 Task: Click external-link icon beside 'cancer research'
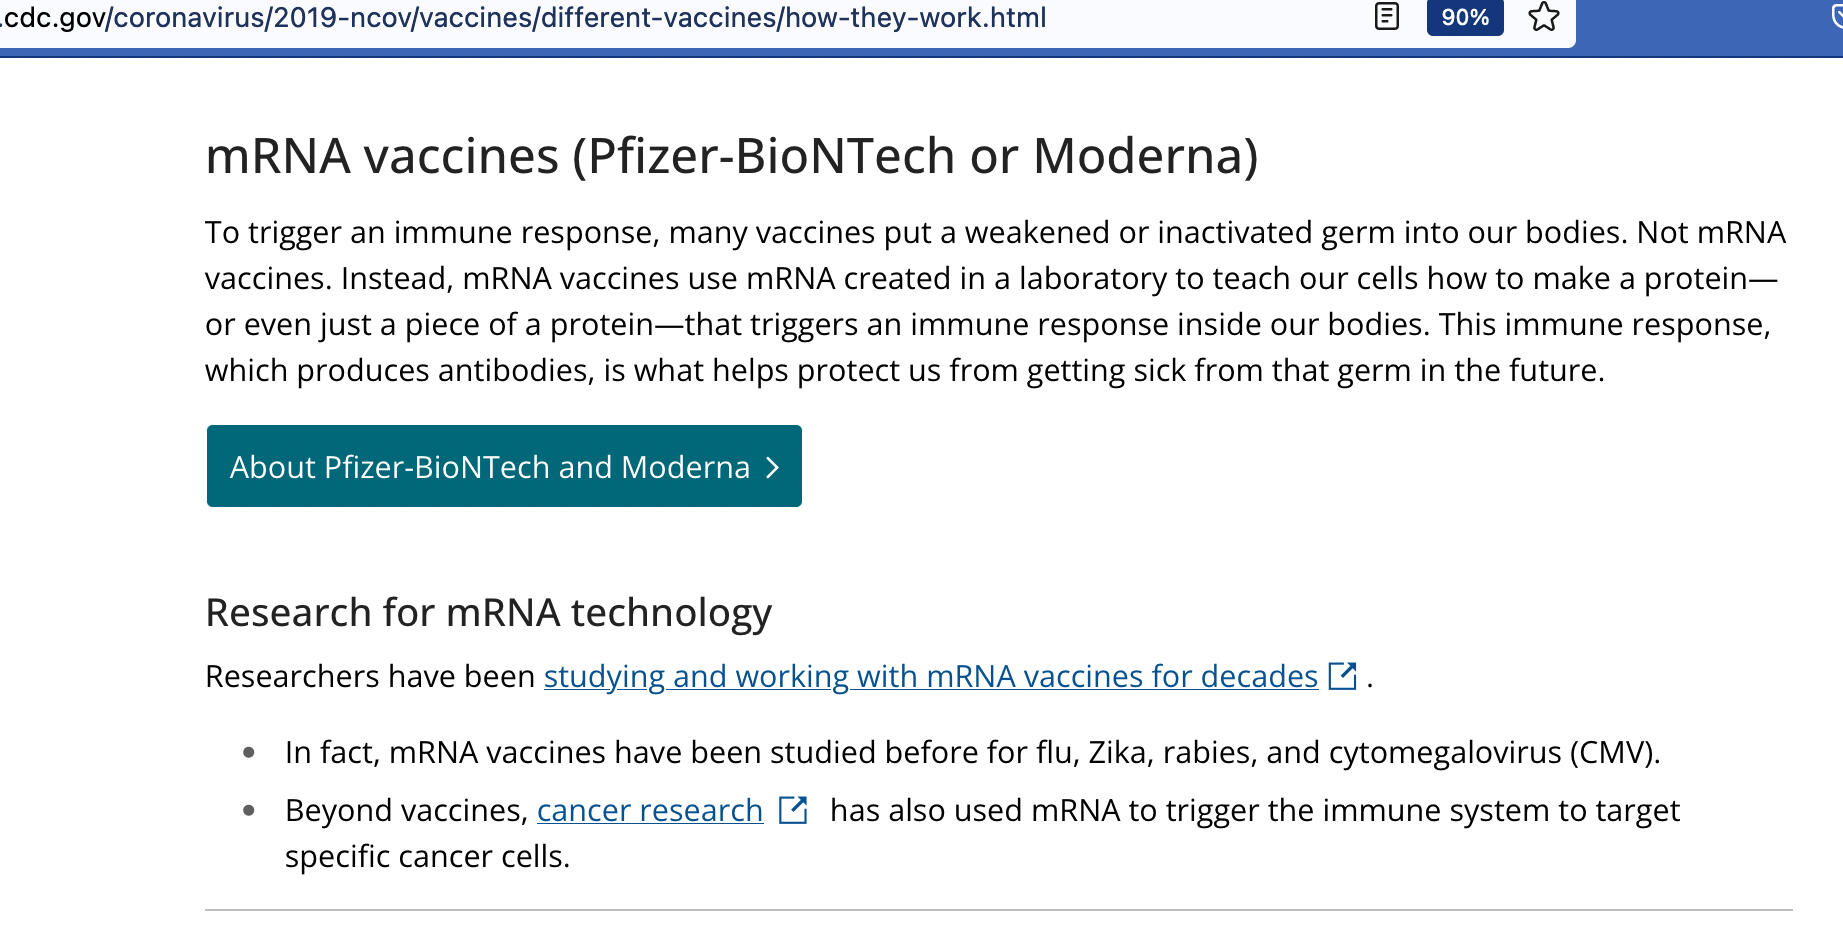793,810
